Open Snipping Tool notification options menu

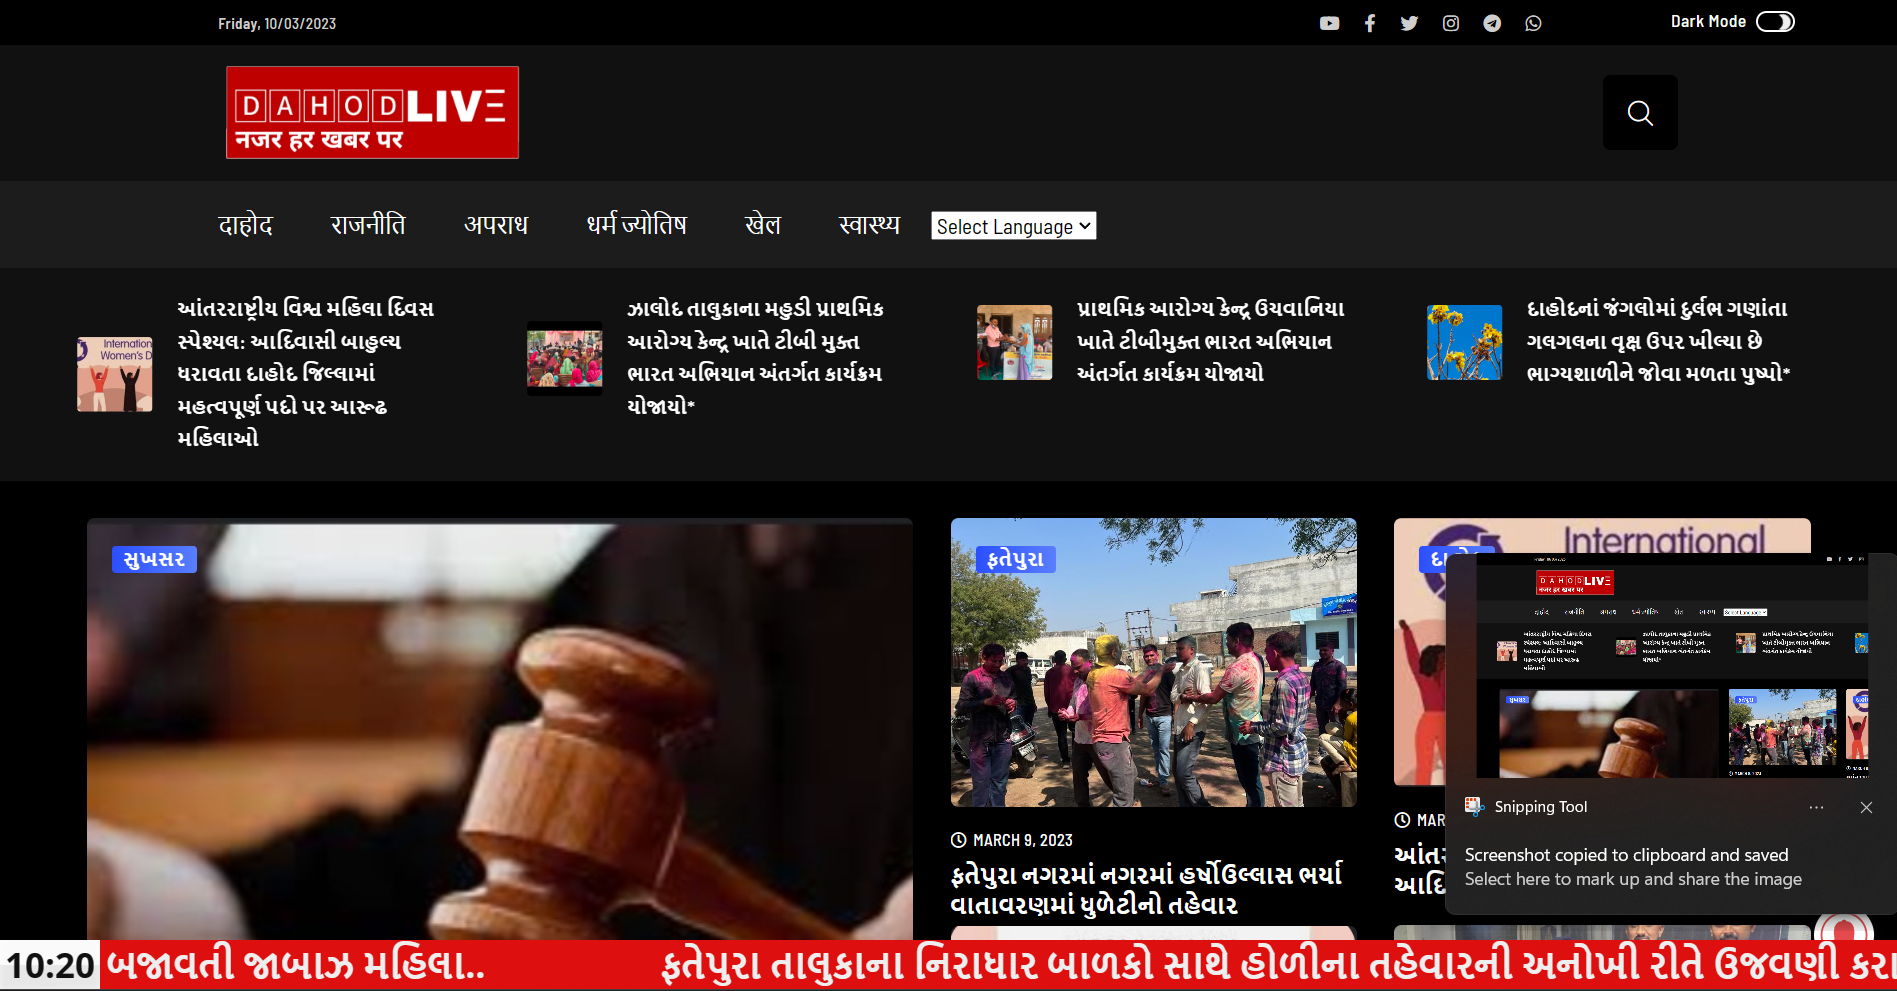pyautogui.click(x=1816, y=807)
